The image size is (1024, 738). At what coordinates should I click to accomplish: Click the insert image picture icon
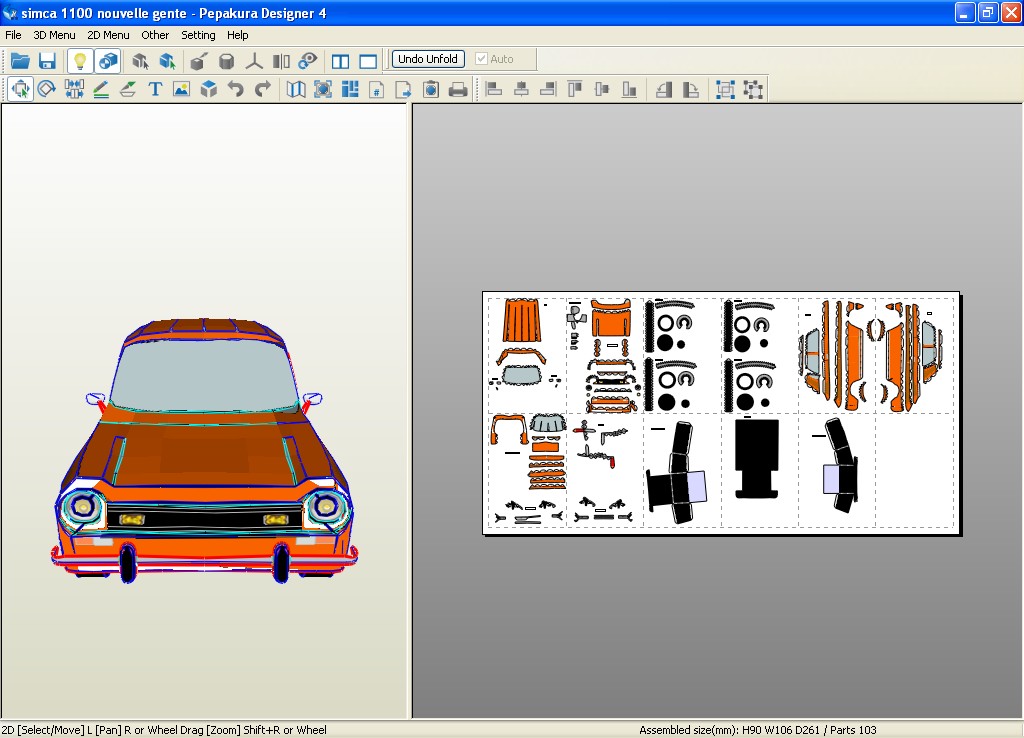[x=181, y=89]
